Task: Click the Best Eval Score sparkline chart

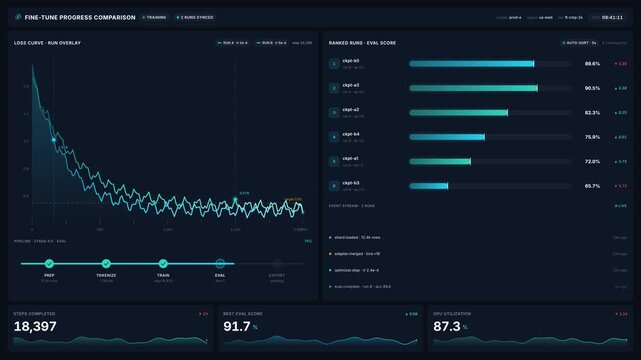Action: (x=320, y=340)
